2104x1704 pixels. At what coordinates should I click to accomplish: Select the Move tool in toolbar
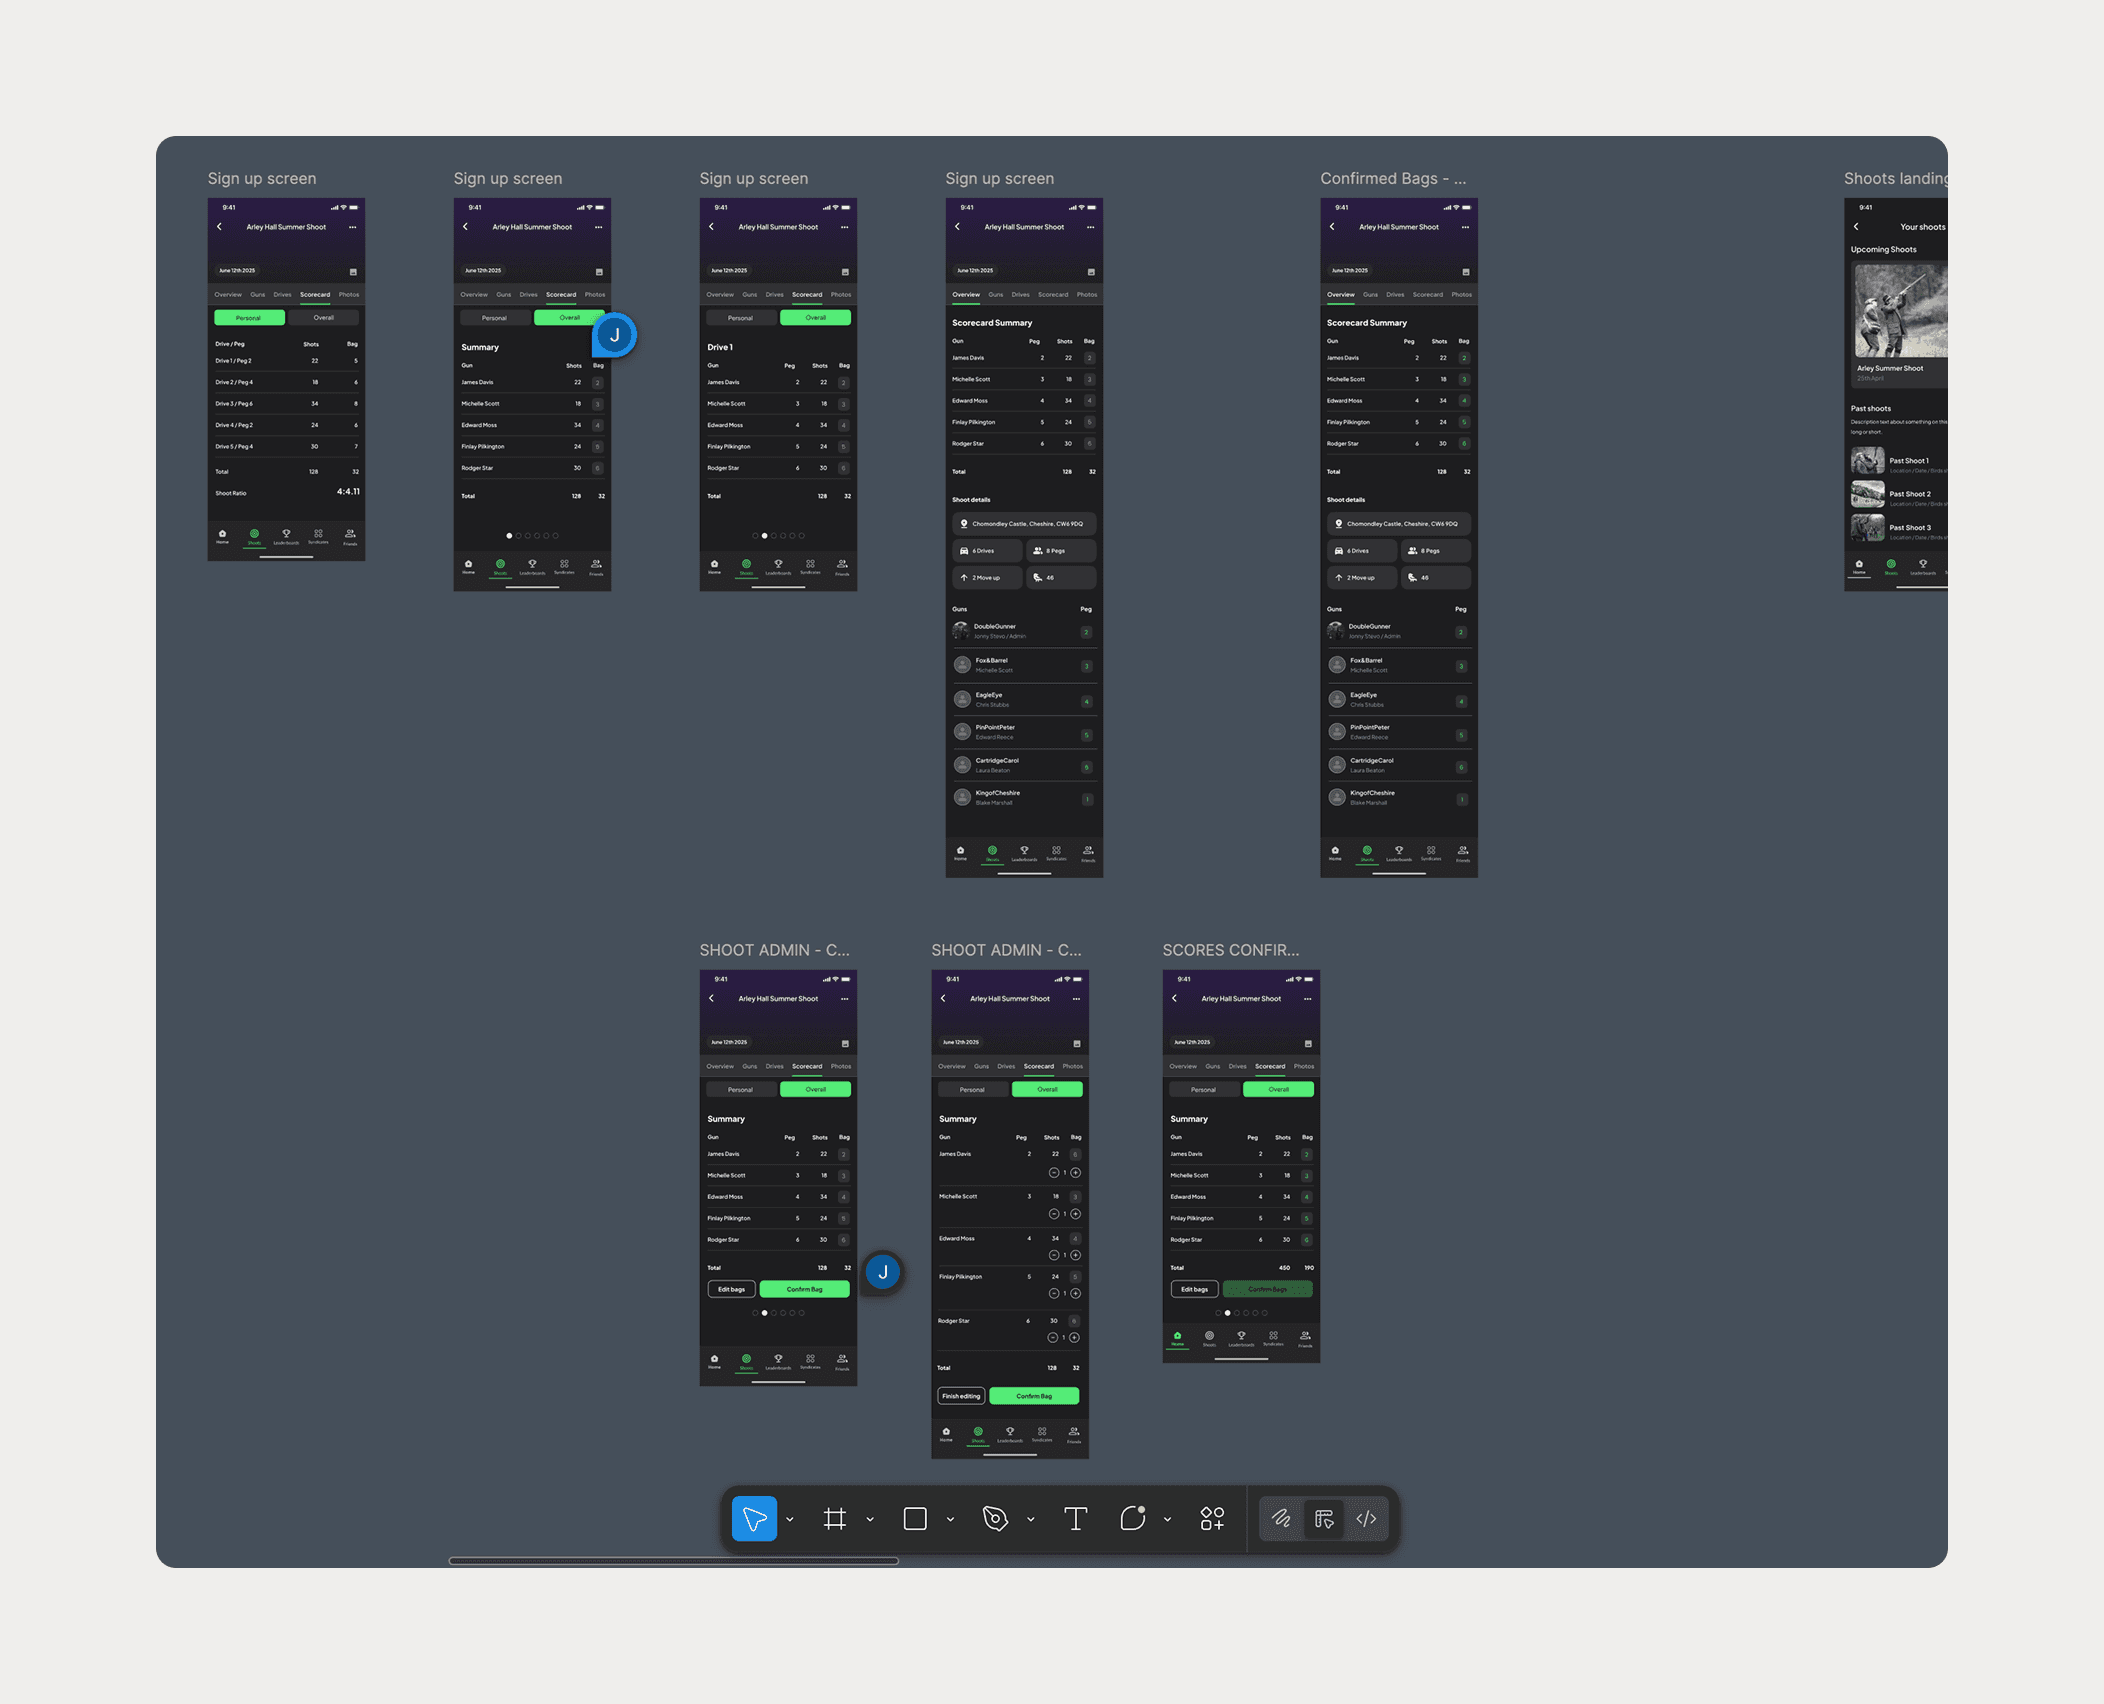754,1519
